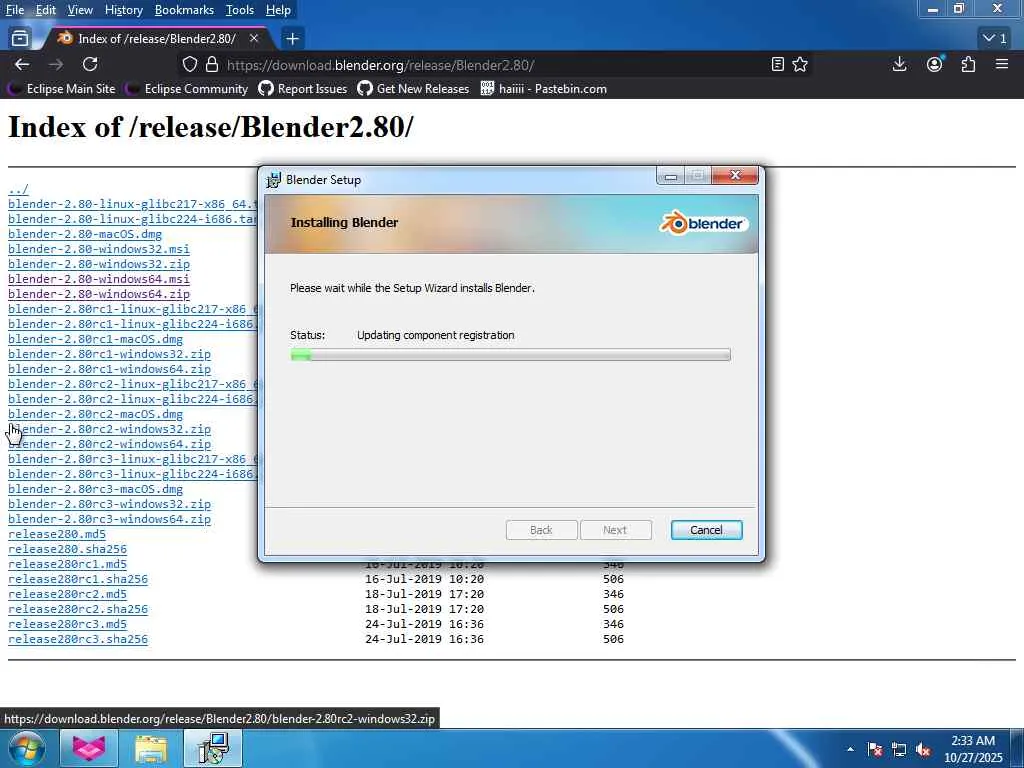1024x768 pixels.
Task: Download blender-2.80-windows64.msi
Action: coord(99,279)
